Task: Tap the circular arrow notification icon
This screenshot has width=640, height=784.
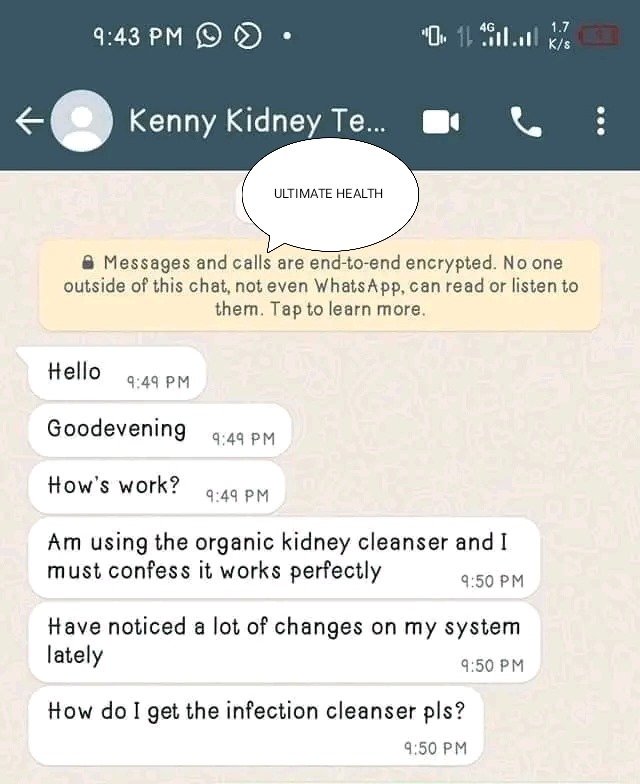Action: [248, 36]
